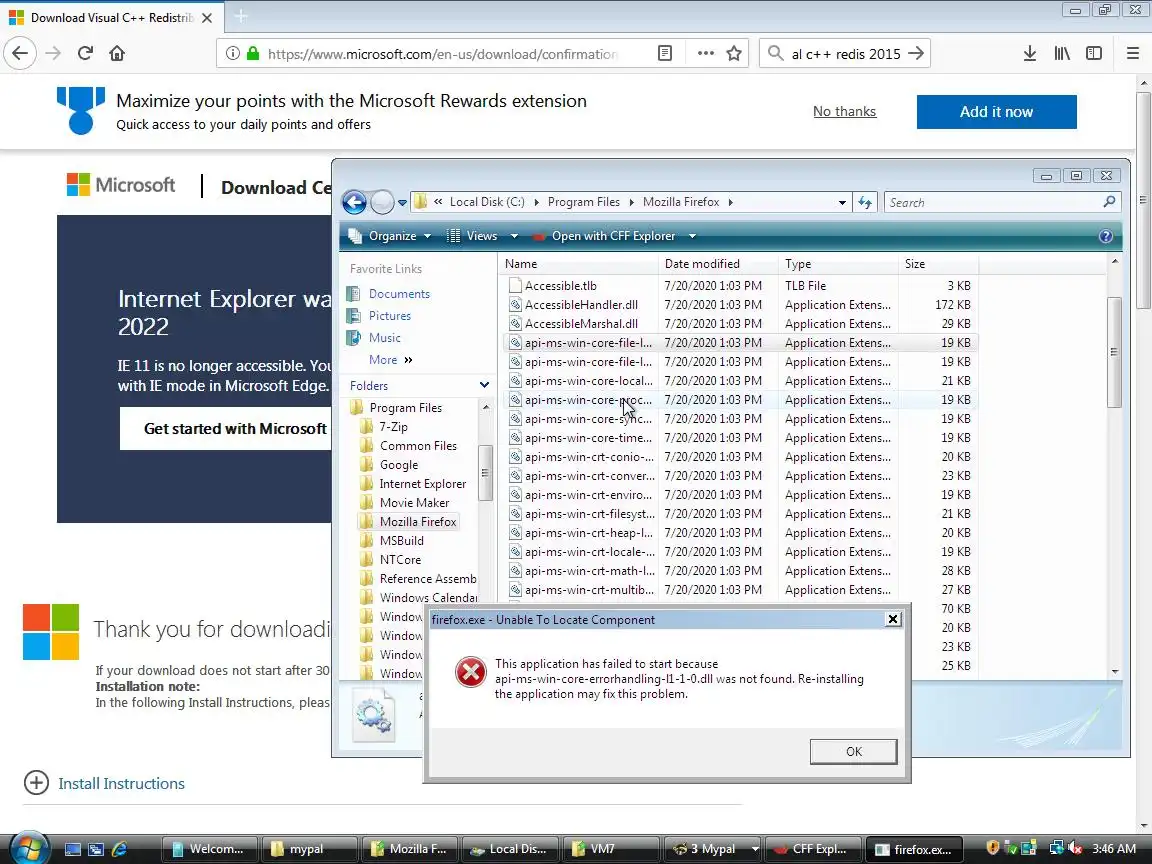Click the muted volume tray icon

[1074, 849]
